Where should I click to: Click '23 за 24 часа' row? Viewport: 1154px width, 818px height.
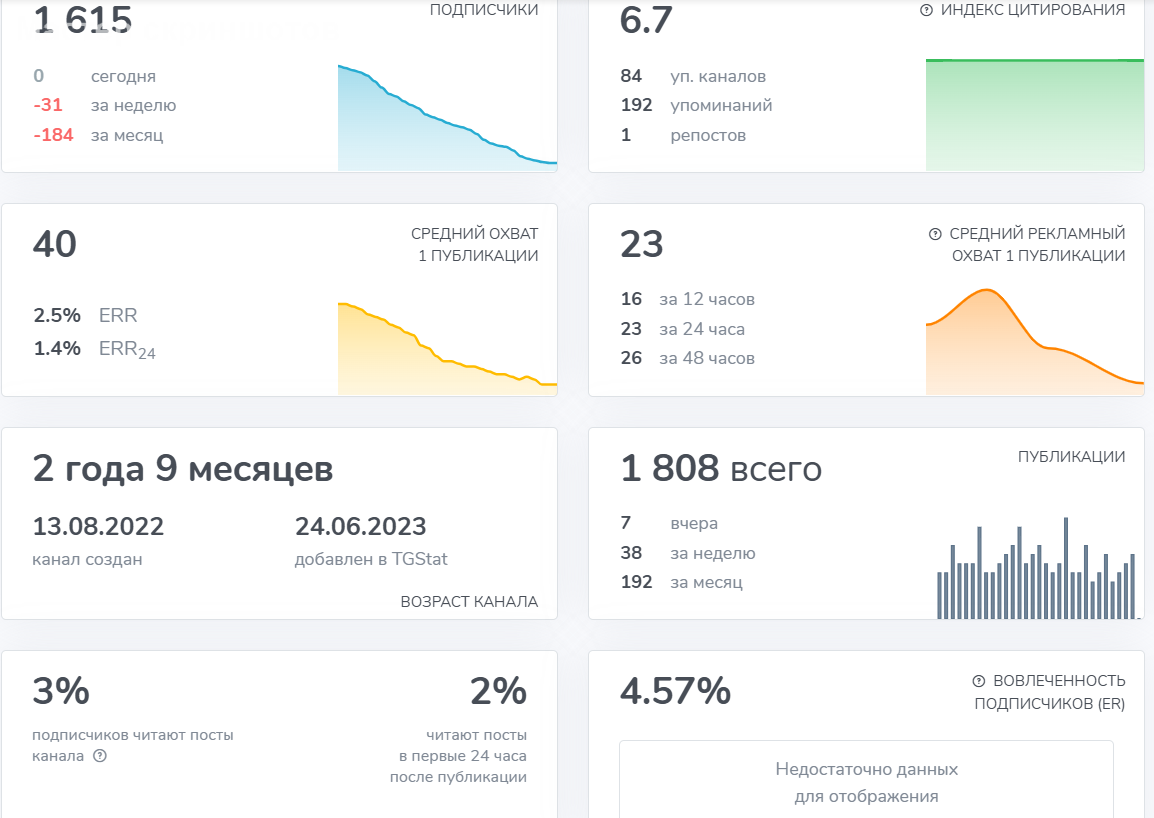pos(682,328)
